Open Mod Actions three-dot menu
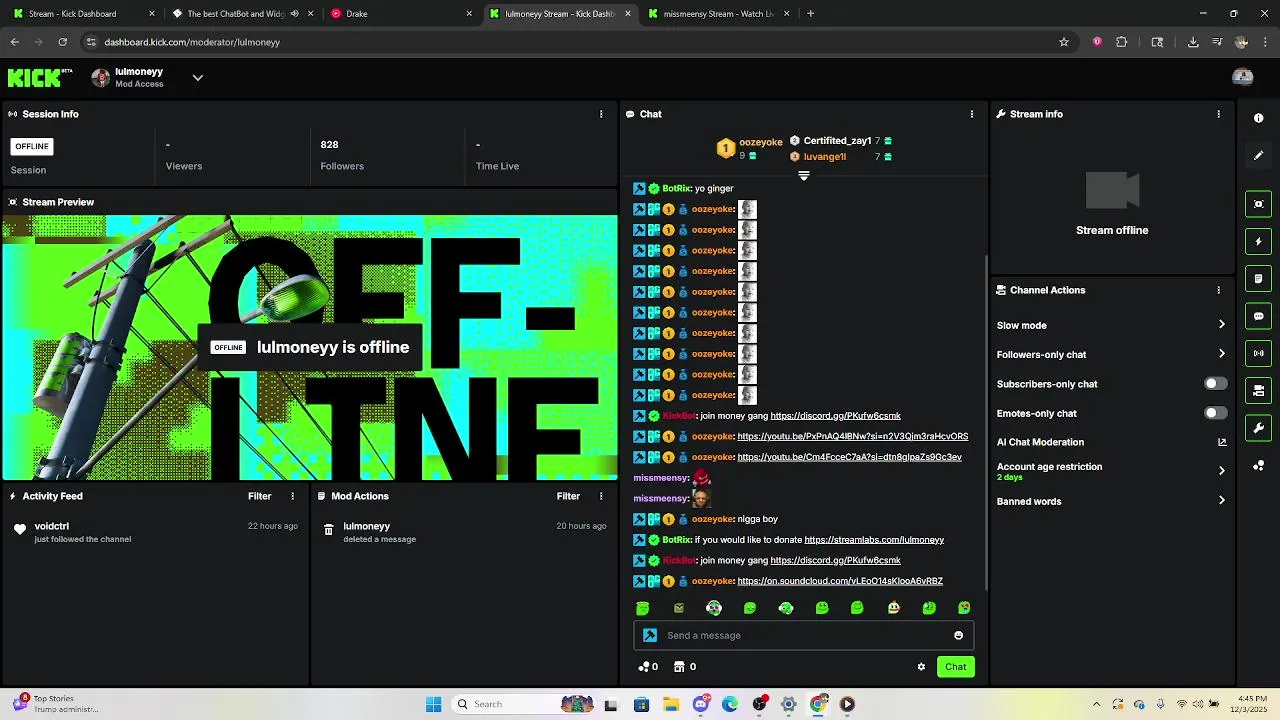The height and width of the screenshot is (720, 1280). [x=601, y=496]
